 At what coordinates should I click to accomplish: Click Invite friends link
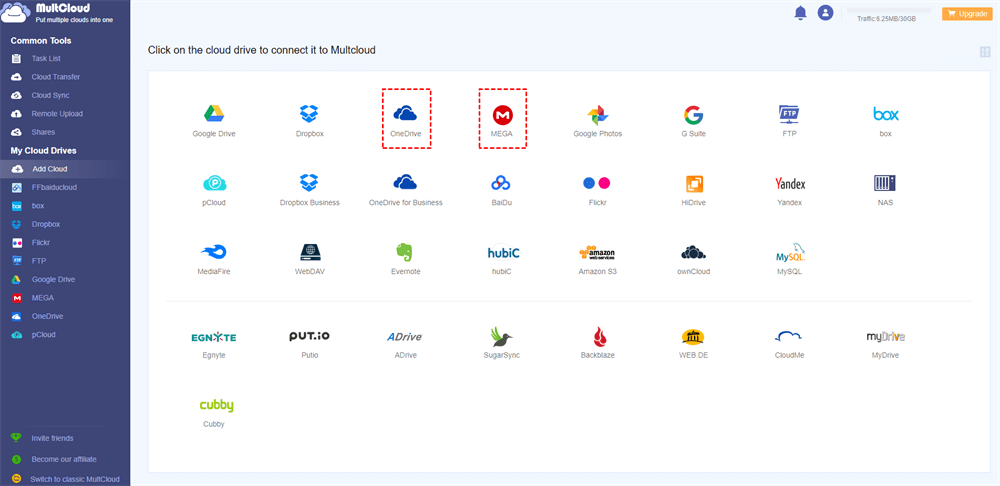coord(52,439)
